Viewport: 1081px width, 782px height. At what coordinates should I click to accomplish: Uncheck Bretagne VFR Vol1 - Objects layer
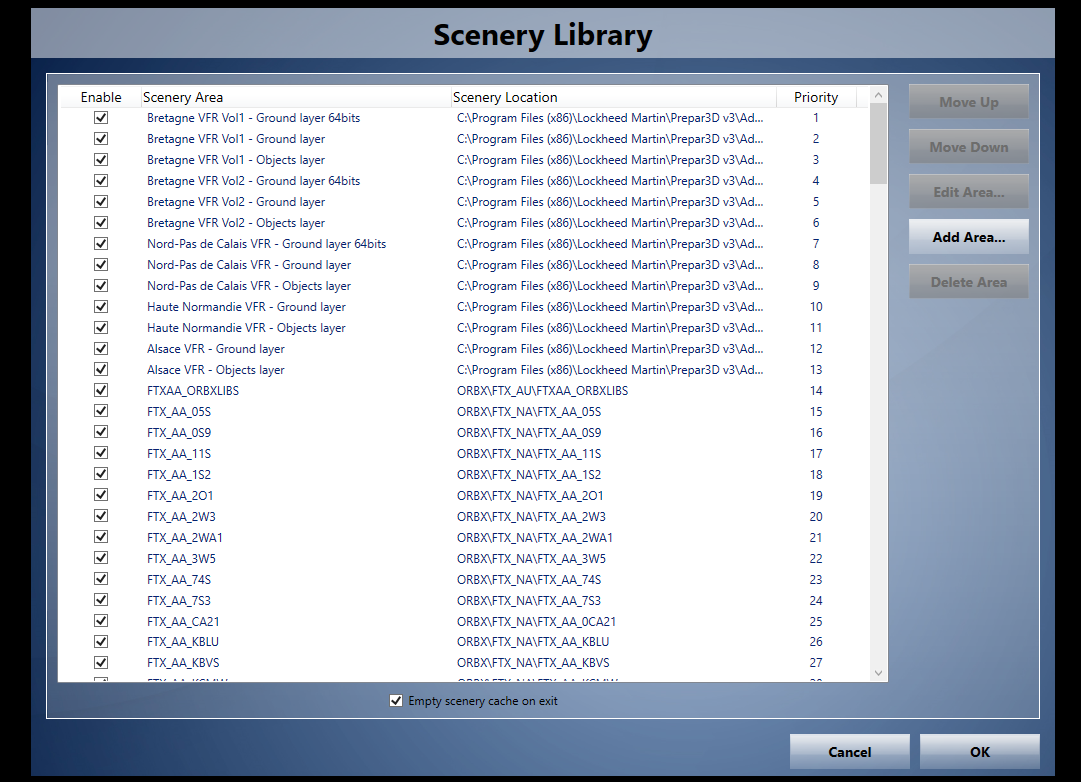(101, 160)
